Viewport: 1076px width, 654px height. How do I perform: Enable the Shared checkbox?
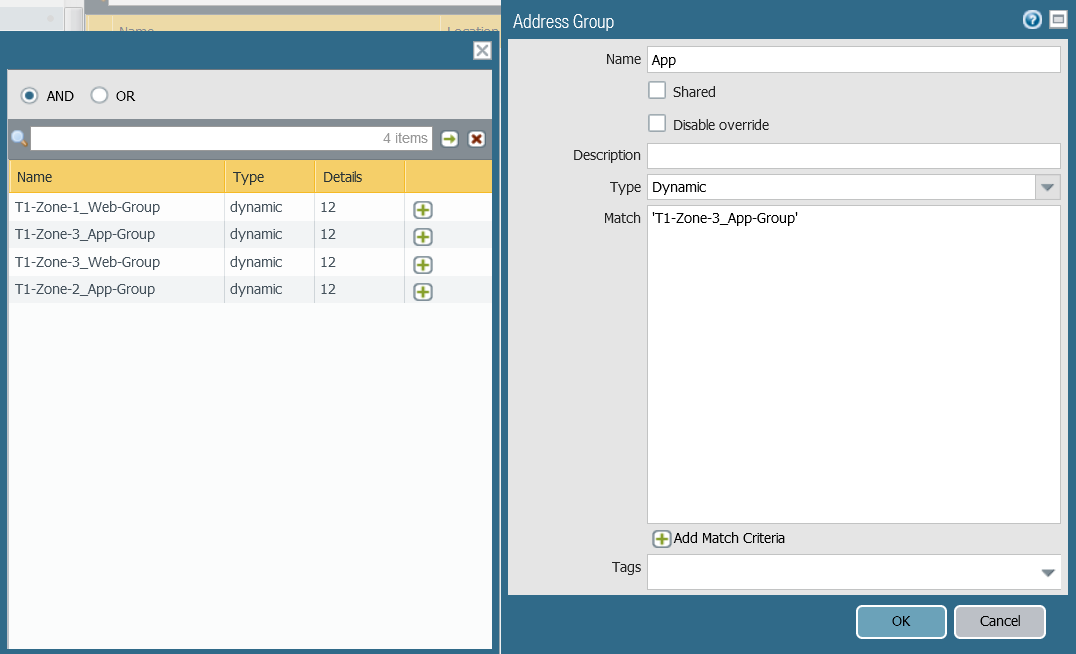pos(657,91)
